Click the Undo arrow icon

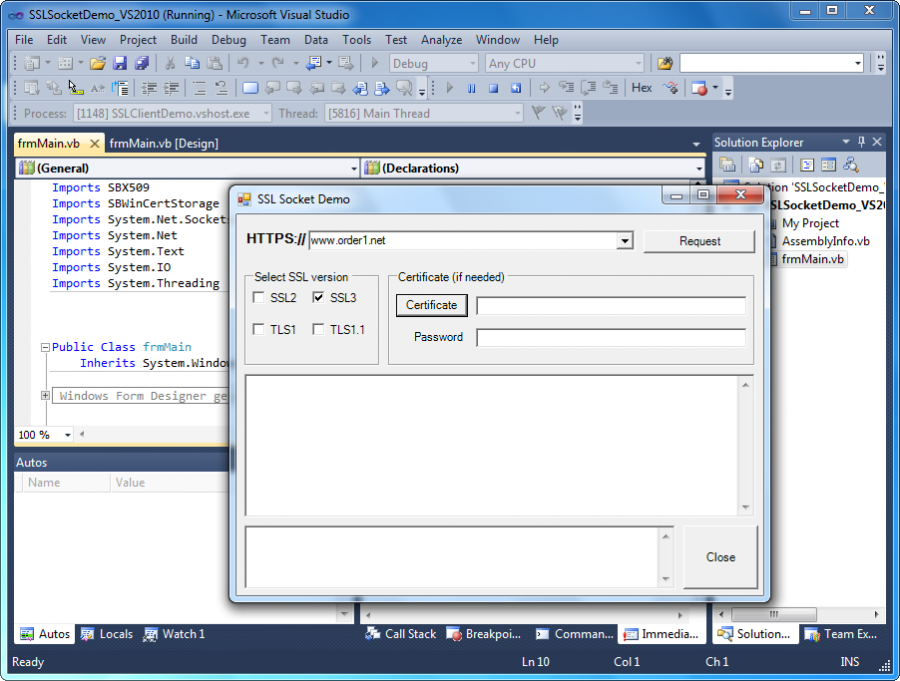tap(243, 63)
